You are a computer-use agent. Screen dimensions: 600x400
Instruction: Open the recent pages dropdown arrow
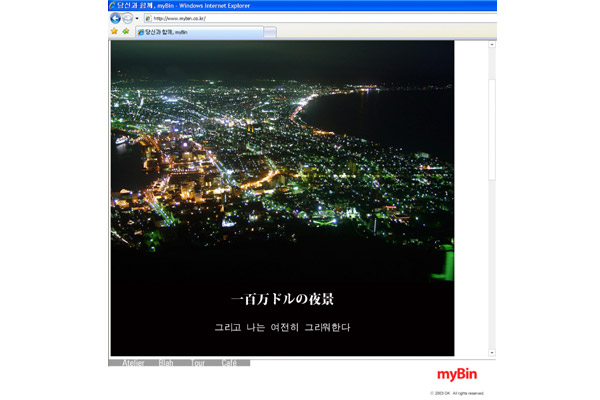click(x=137, y=18)
